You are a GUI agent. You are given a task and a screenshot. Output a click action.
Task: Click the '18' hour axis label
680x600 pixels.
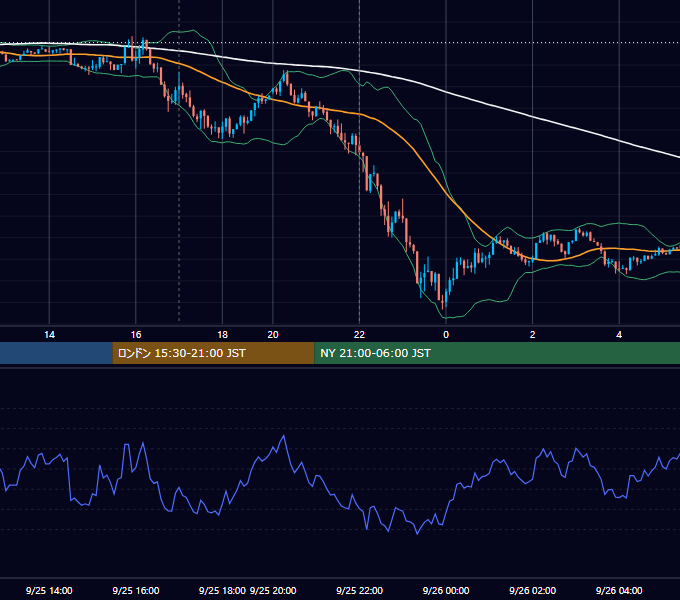pyautogui.click(x=222, y=335)
